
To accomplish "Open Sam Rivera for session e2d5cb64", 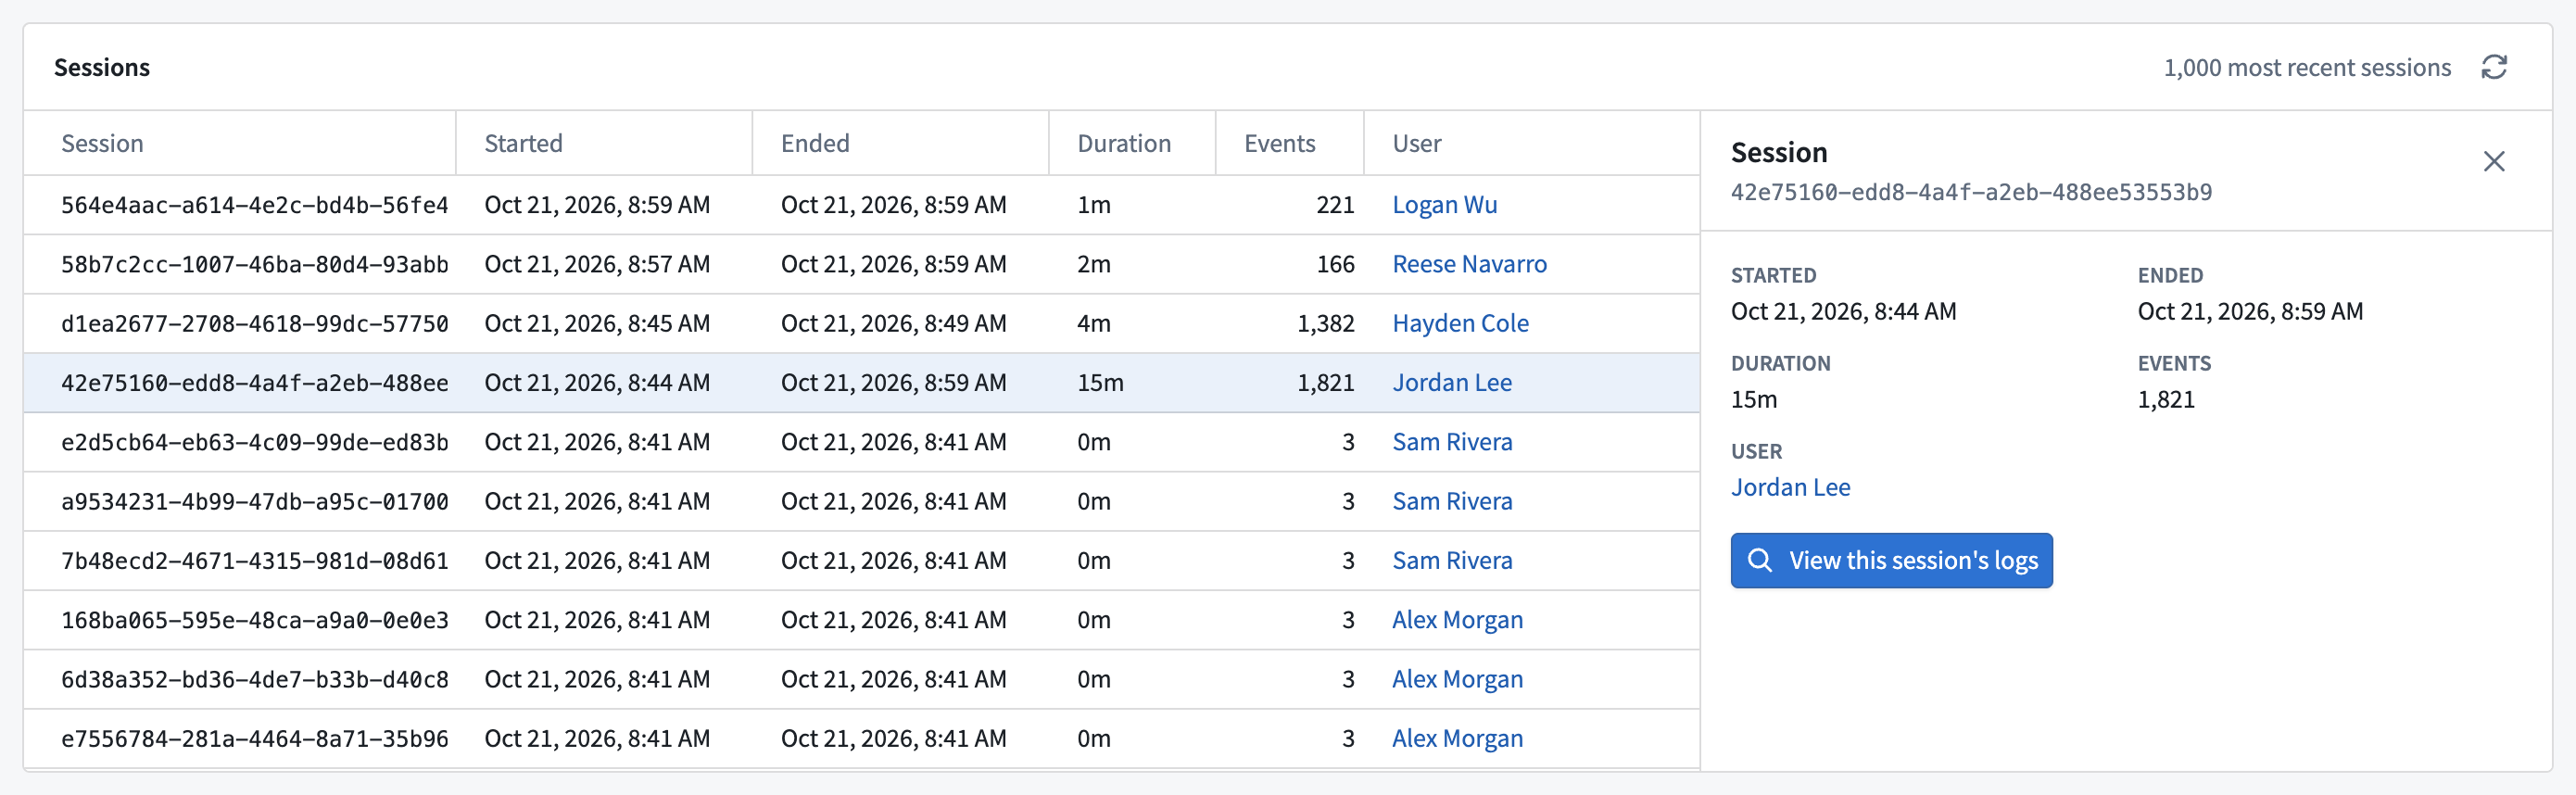I will pyautogui.click(x=1452, y=442).
